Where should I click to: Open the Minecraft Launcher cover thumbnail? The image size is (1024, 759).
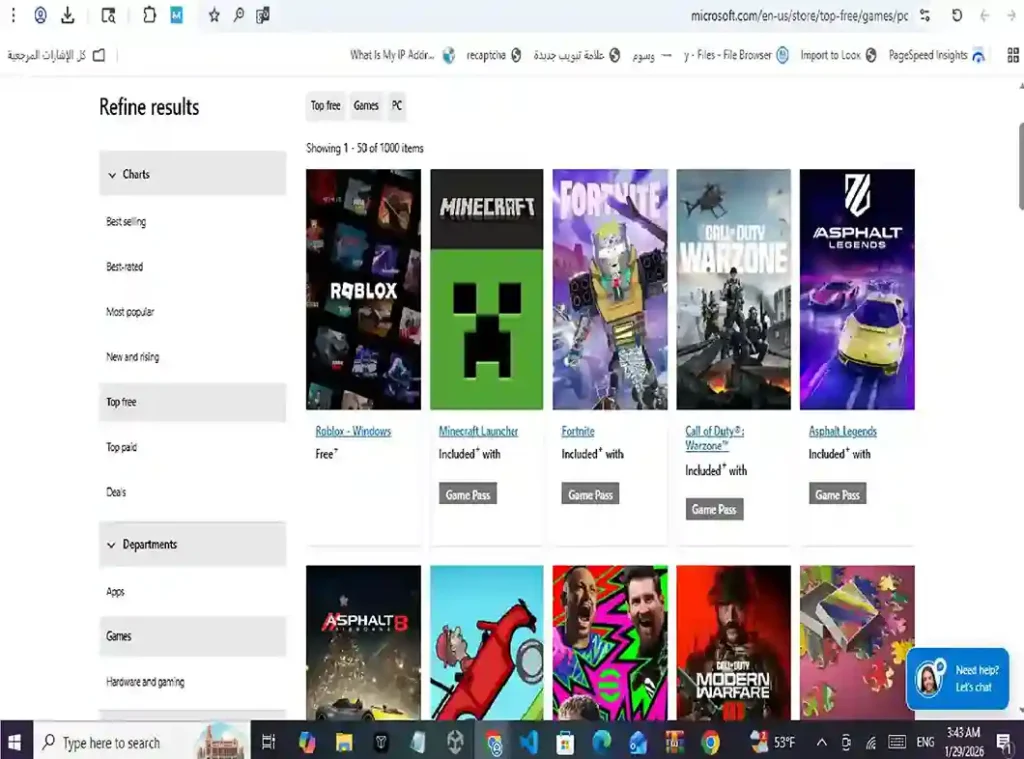(x=486, y=289)
